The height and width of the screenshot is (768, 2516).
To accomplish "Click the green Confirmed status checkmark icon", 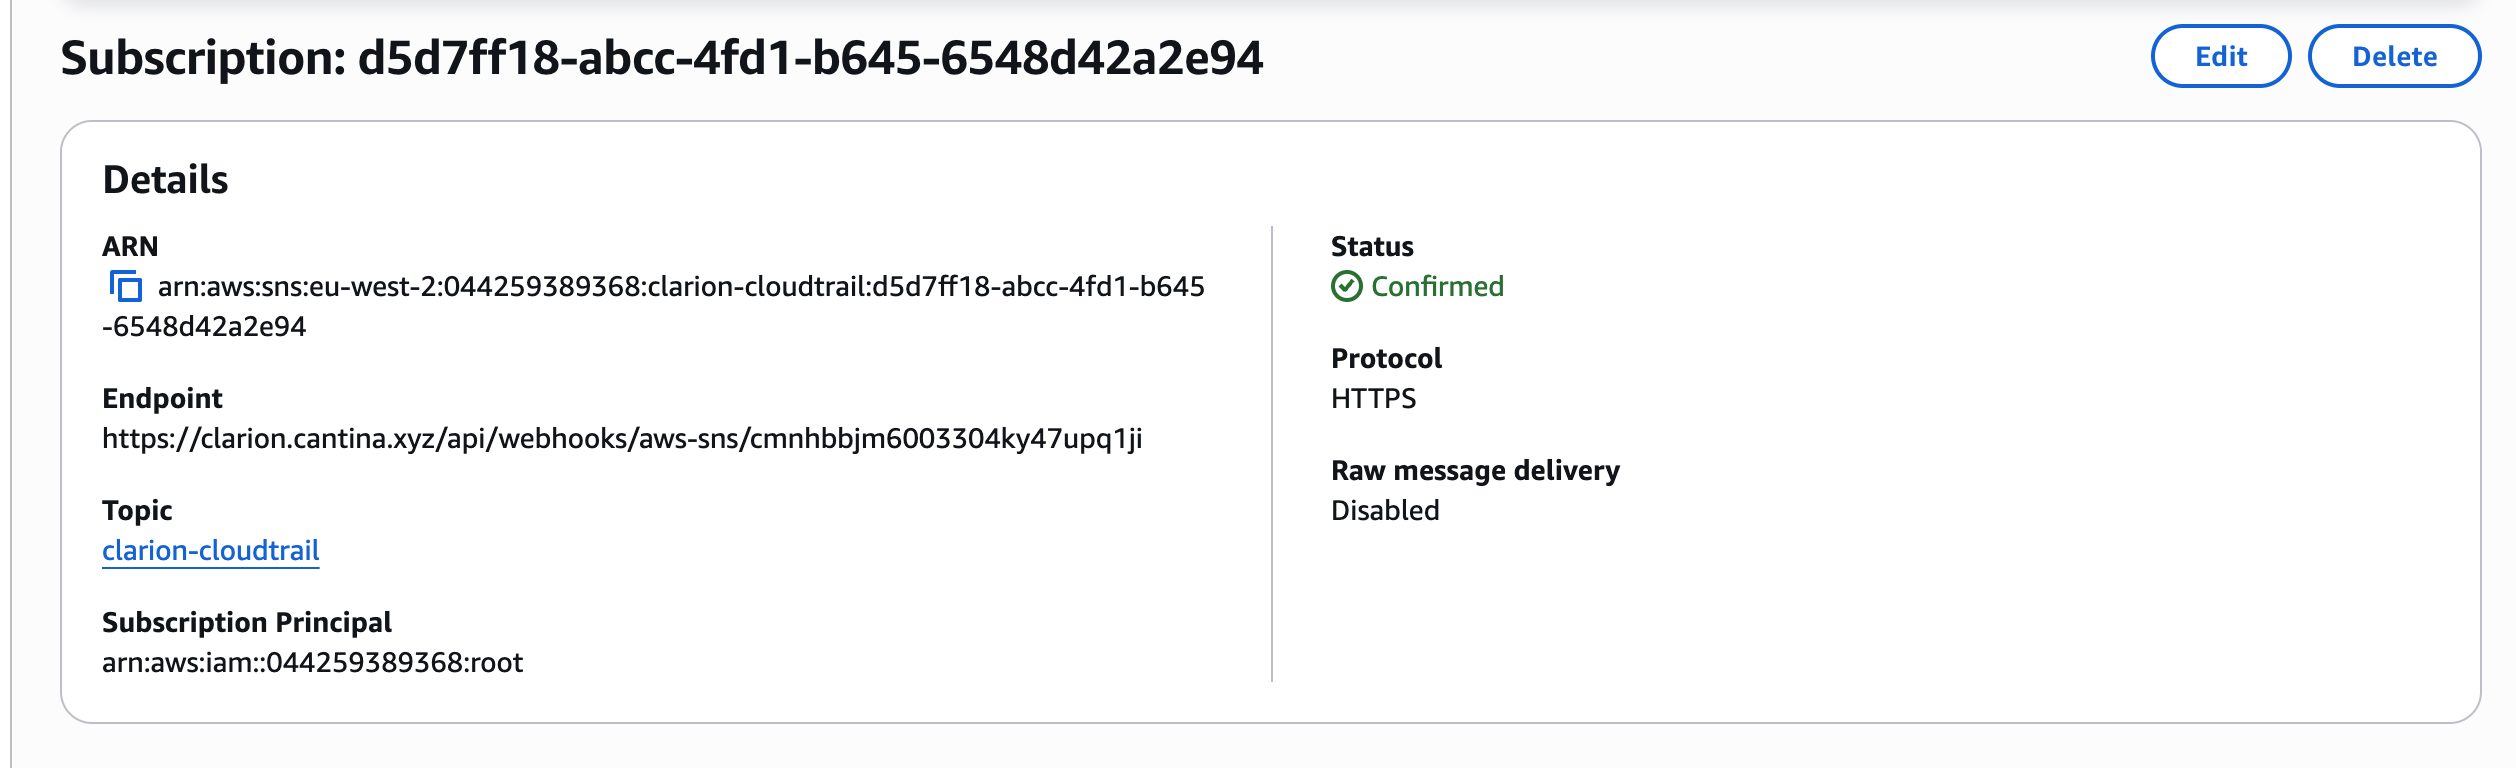I will pos(1346,286).
